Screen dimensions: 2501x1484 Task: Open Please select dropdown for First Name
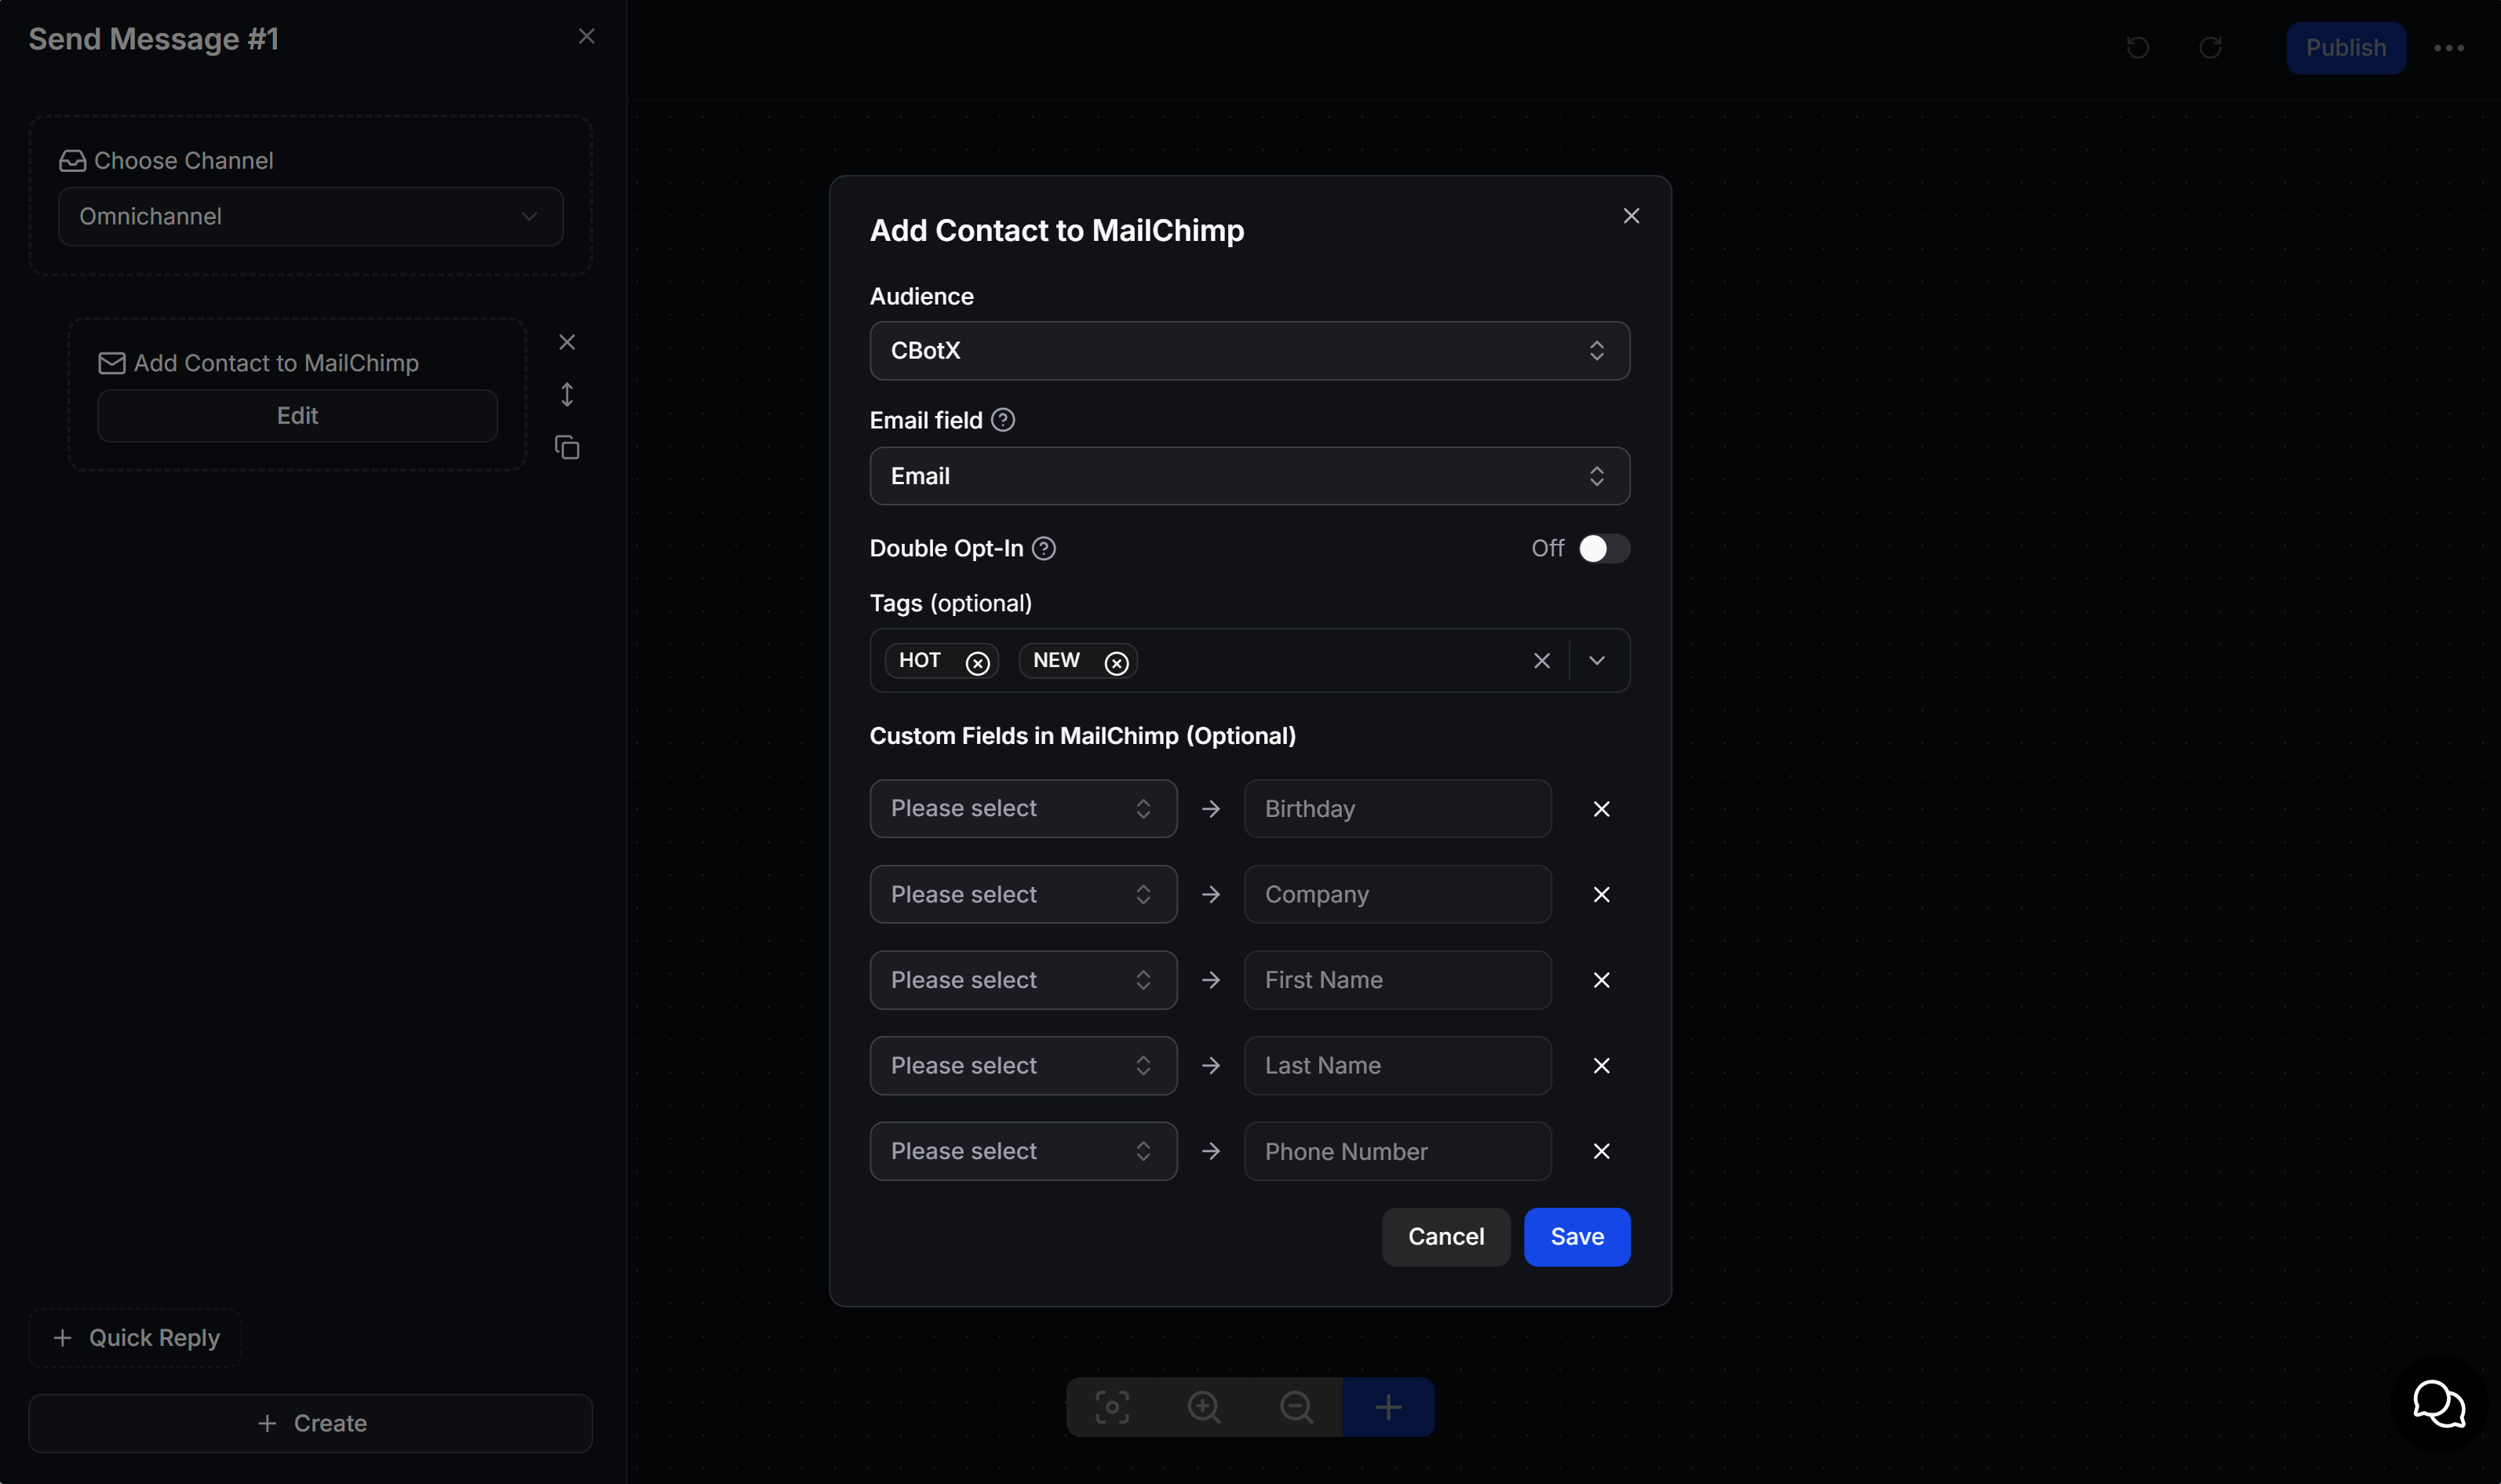pyautogui.click(x=1023, y=980)
